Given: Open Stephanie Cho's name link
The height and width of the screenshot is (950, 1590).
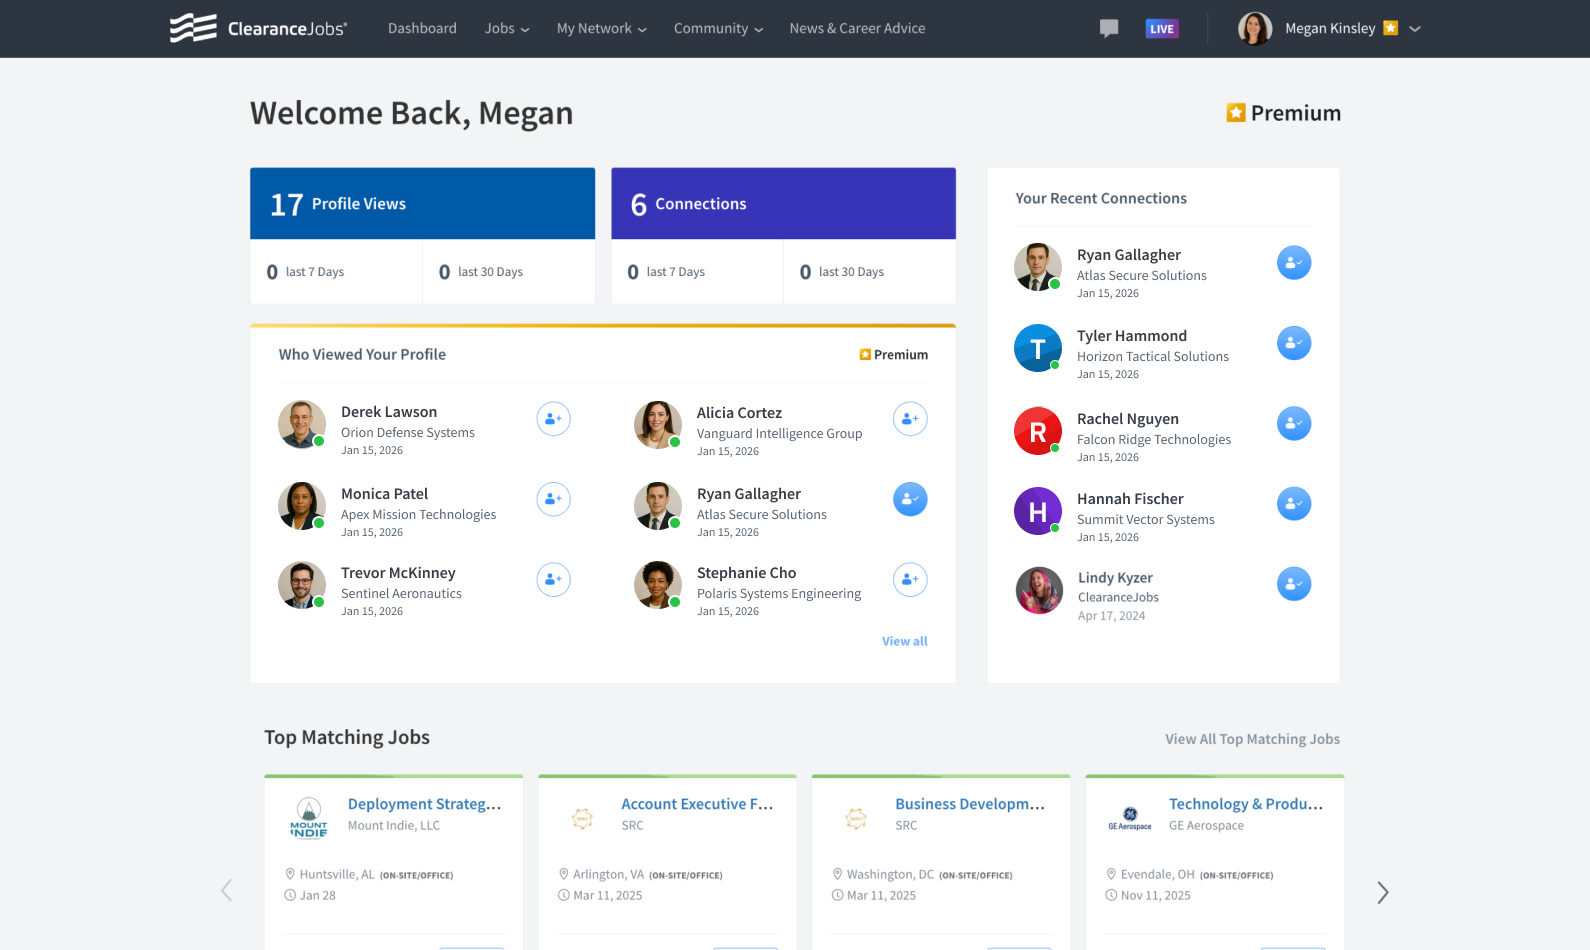Looking at the screenshot, I should 746,573.
